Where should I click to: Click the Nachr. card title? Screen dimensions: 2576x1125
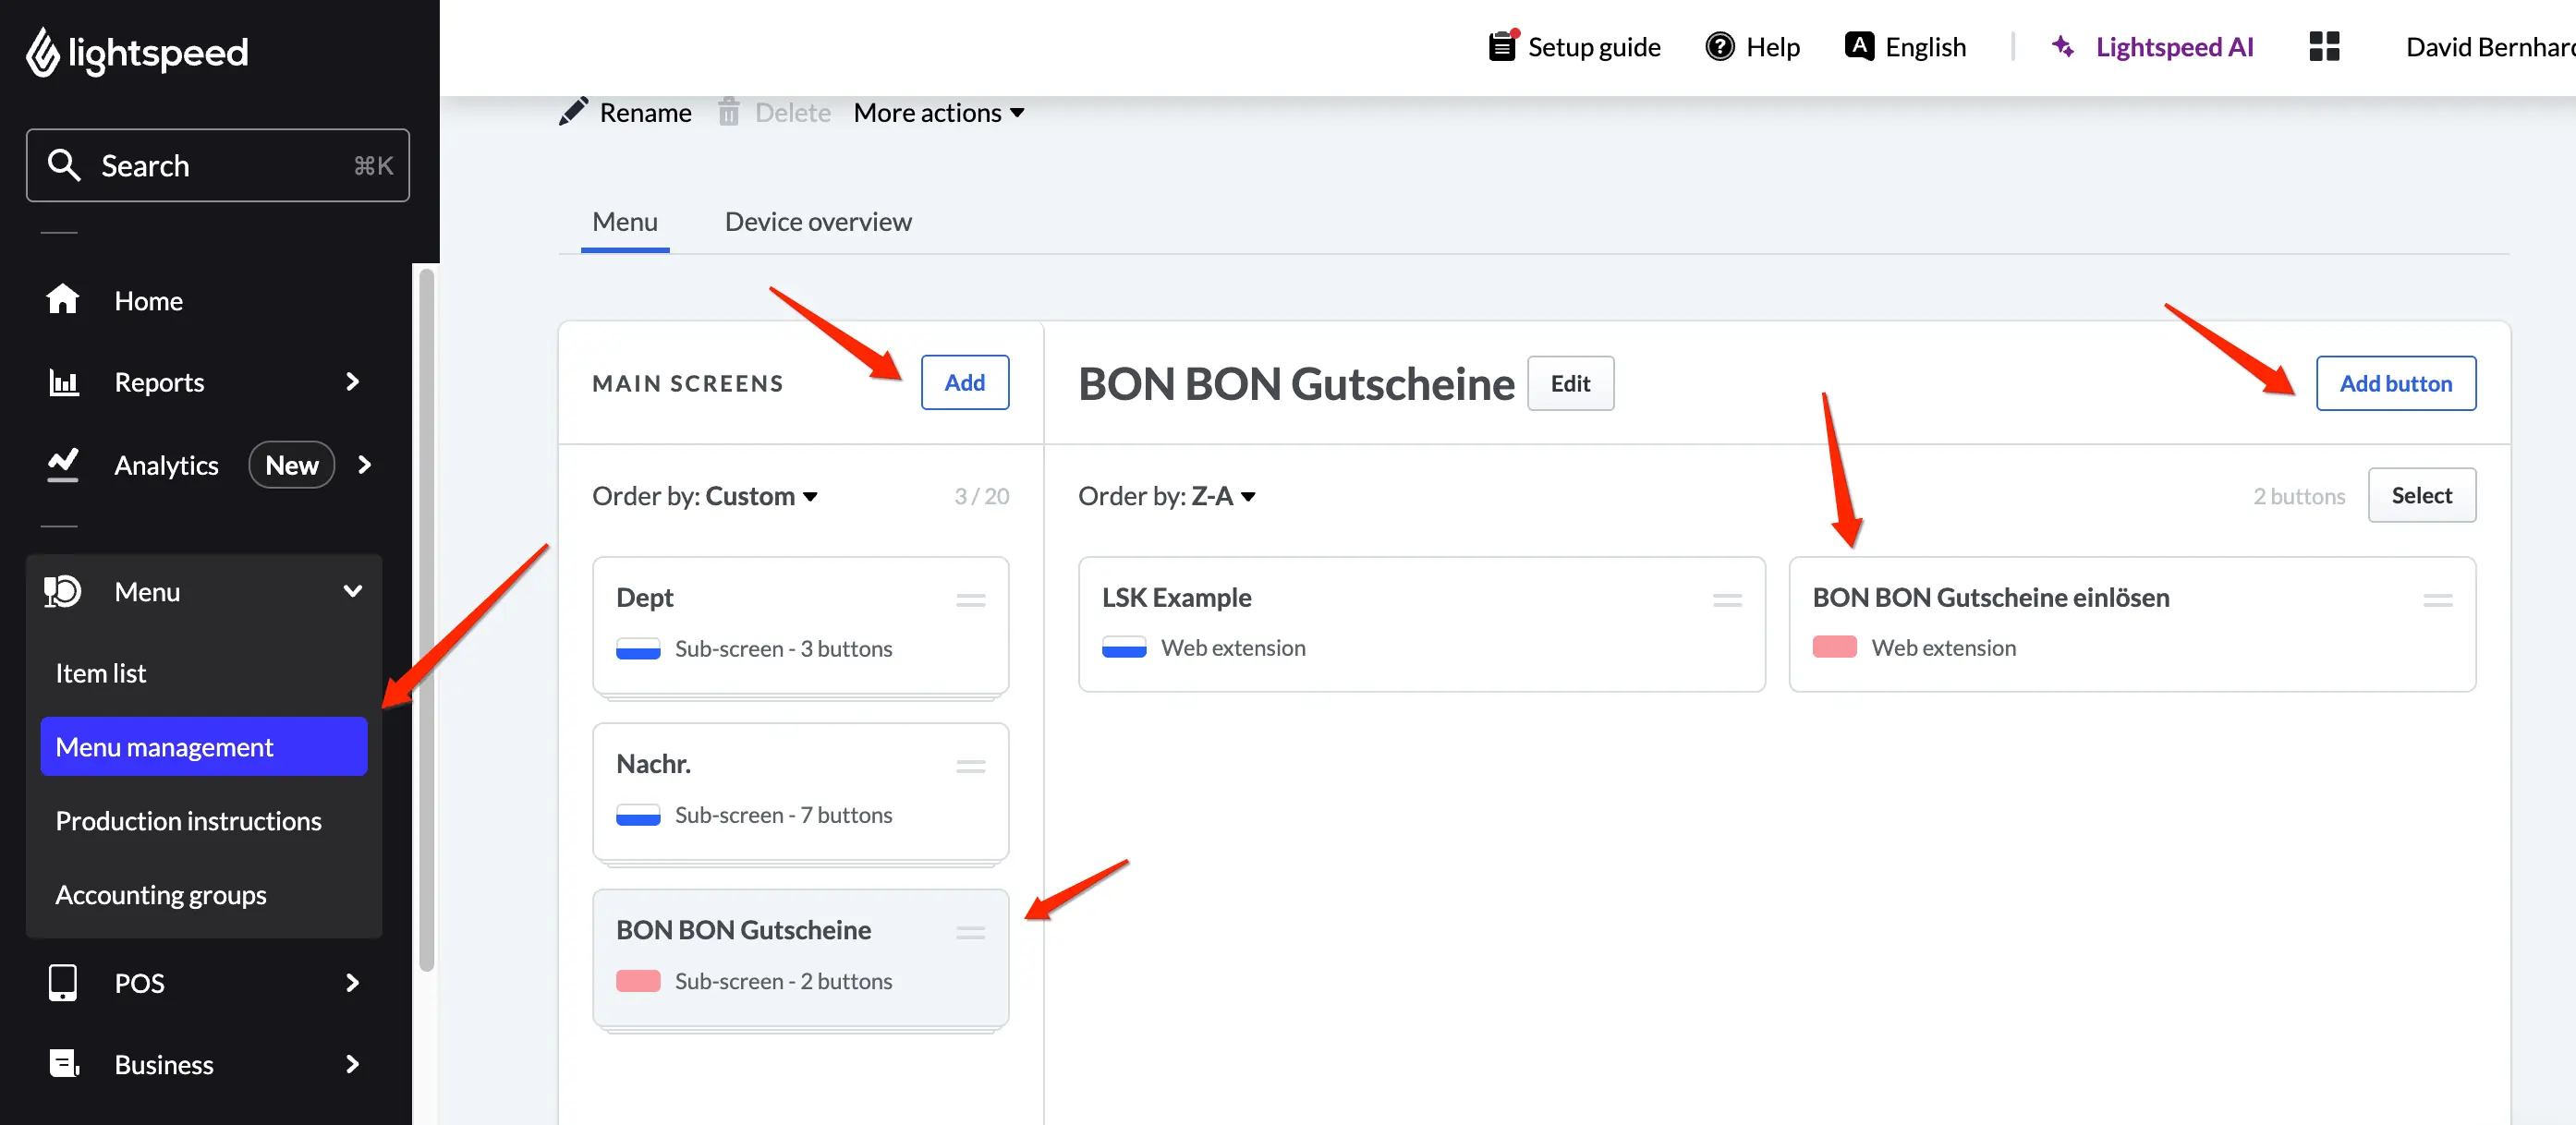[x=653, y=763]
